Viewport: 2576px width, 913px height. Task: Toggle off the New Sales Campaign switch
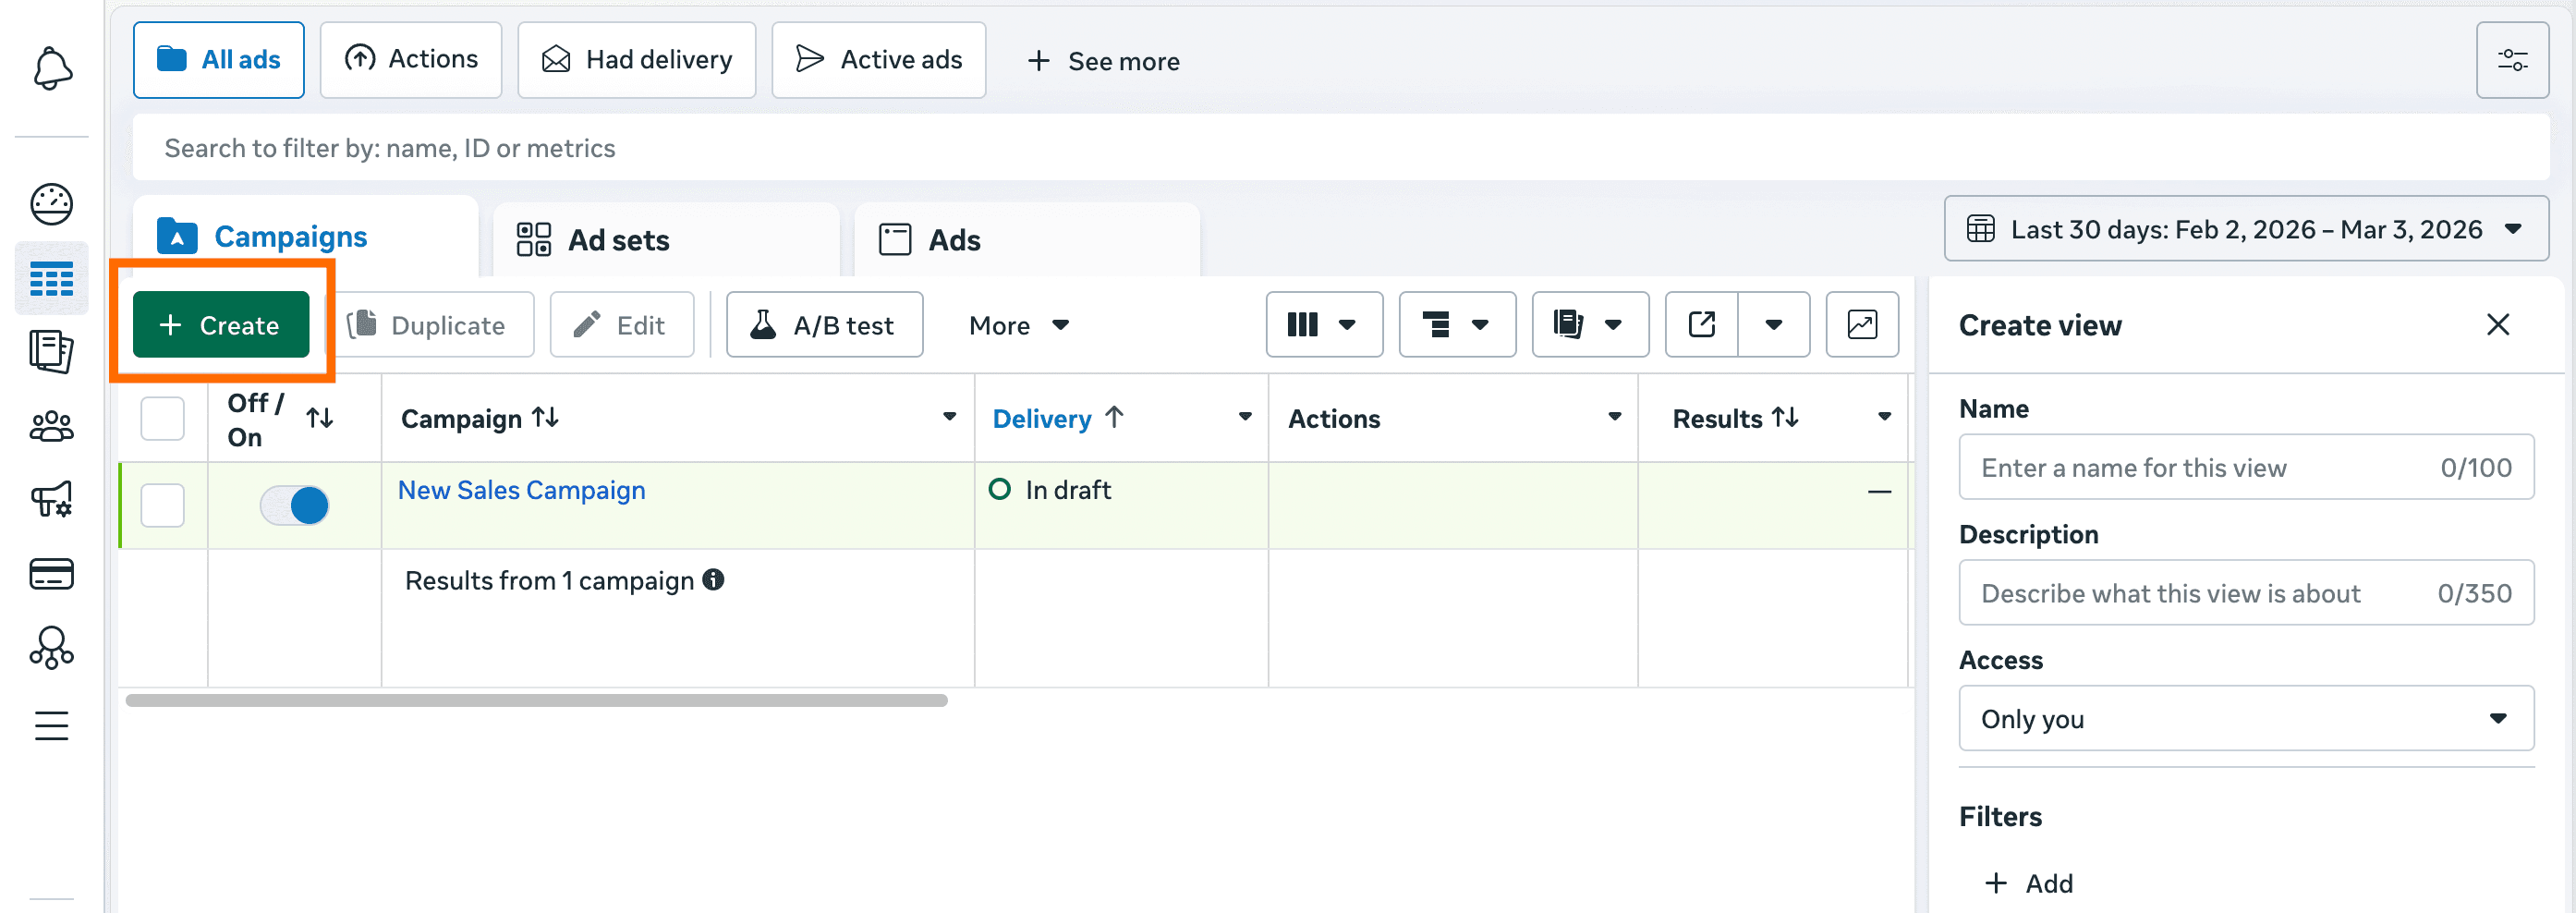pyautogui.click(x=295, y=505)
